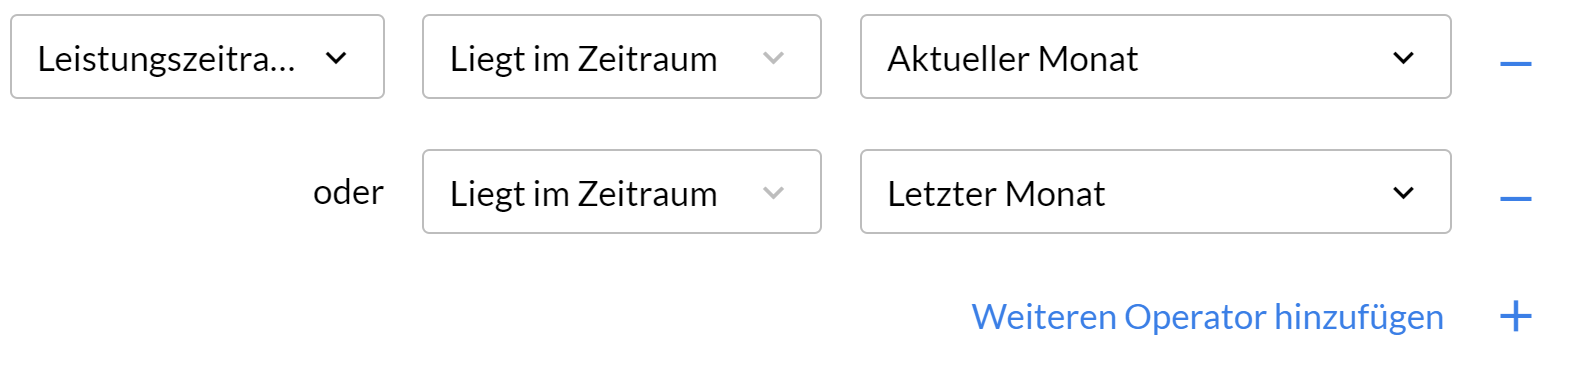Screen dimensions: 1572x373
Task: Remove the 'Aktueller Monat' filter row with minus icon
Action: click(1516, 64)
